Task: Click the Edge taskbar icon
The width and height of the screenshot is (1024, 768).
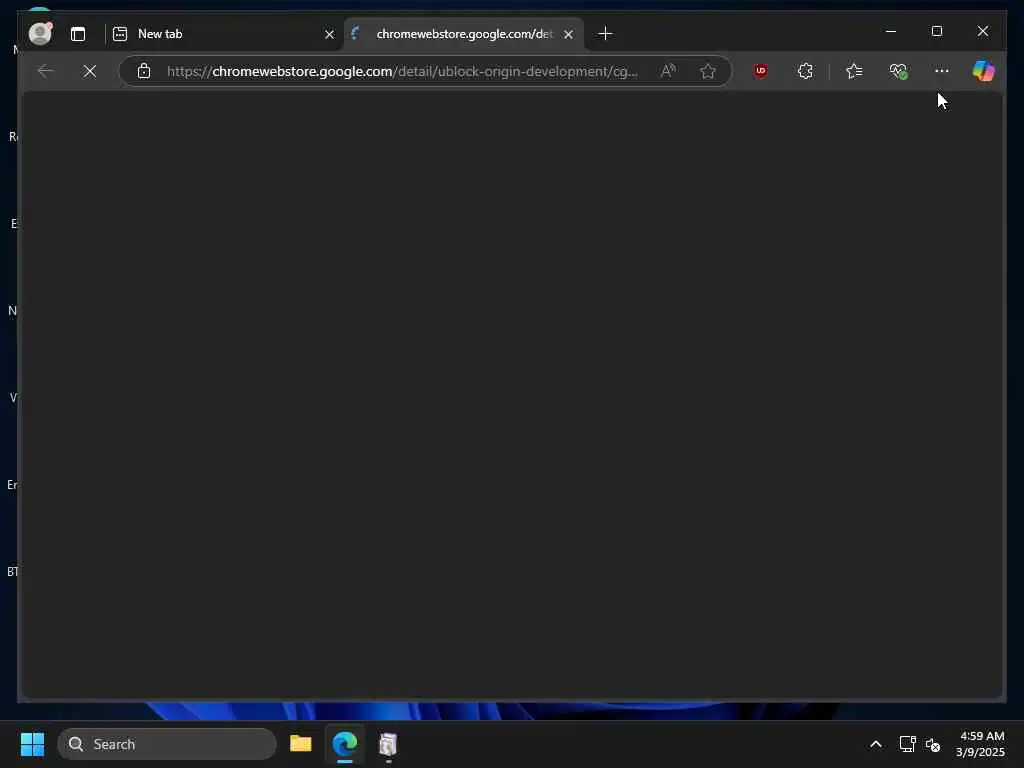Action: point(345,744)
